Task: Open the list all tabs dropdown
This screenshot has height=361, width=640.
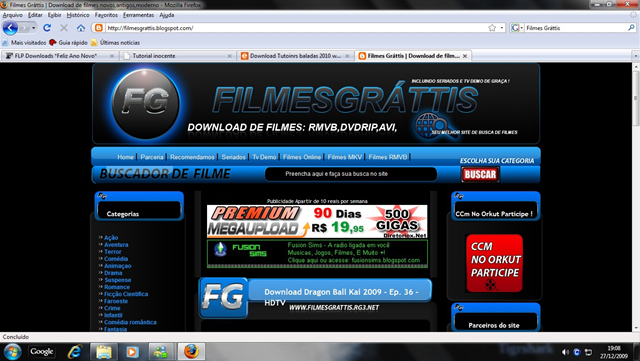Action: pyautogui.click(x=636, y=56)
